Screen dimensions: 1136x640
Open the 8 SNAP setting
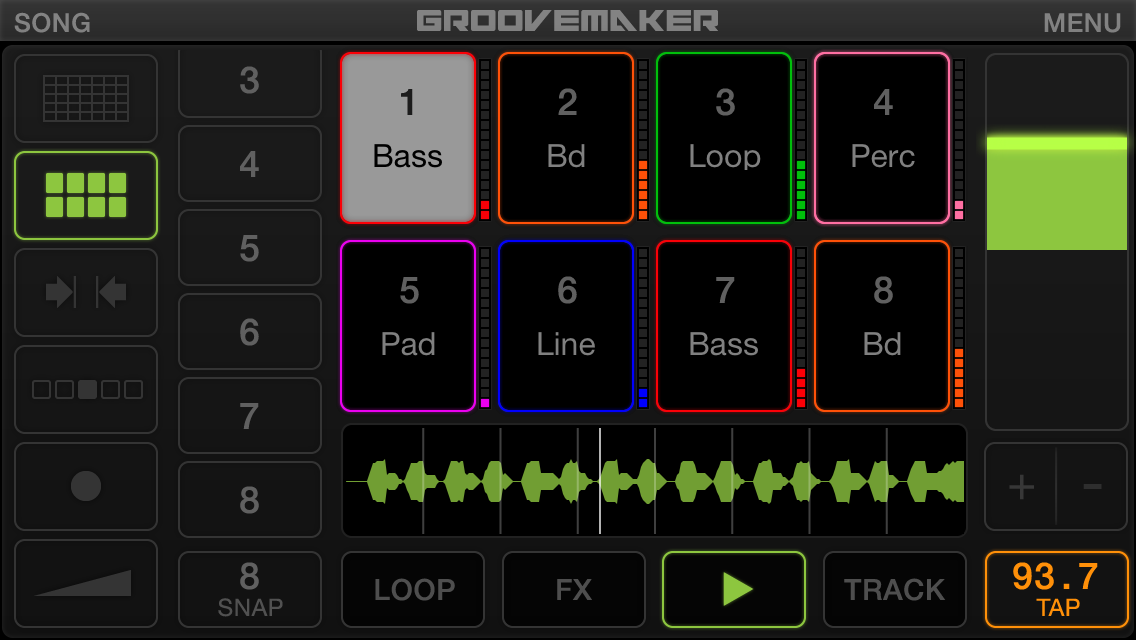click(x=249, y=589)
